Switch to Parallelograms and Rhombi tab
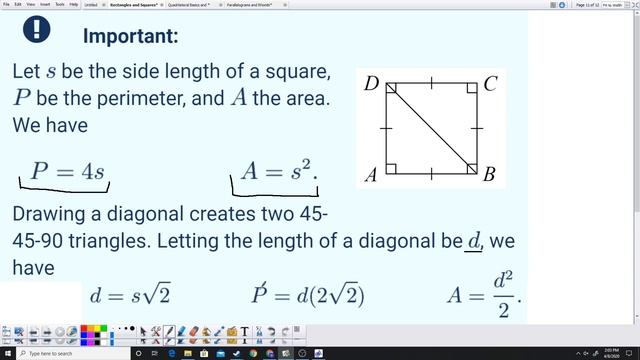Viewport: 640px width, 360px height. [x=249, y=5]
